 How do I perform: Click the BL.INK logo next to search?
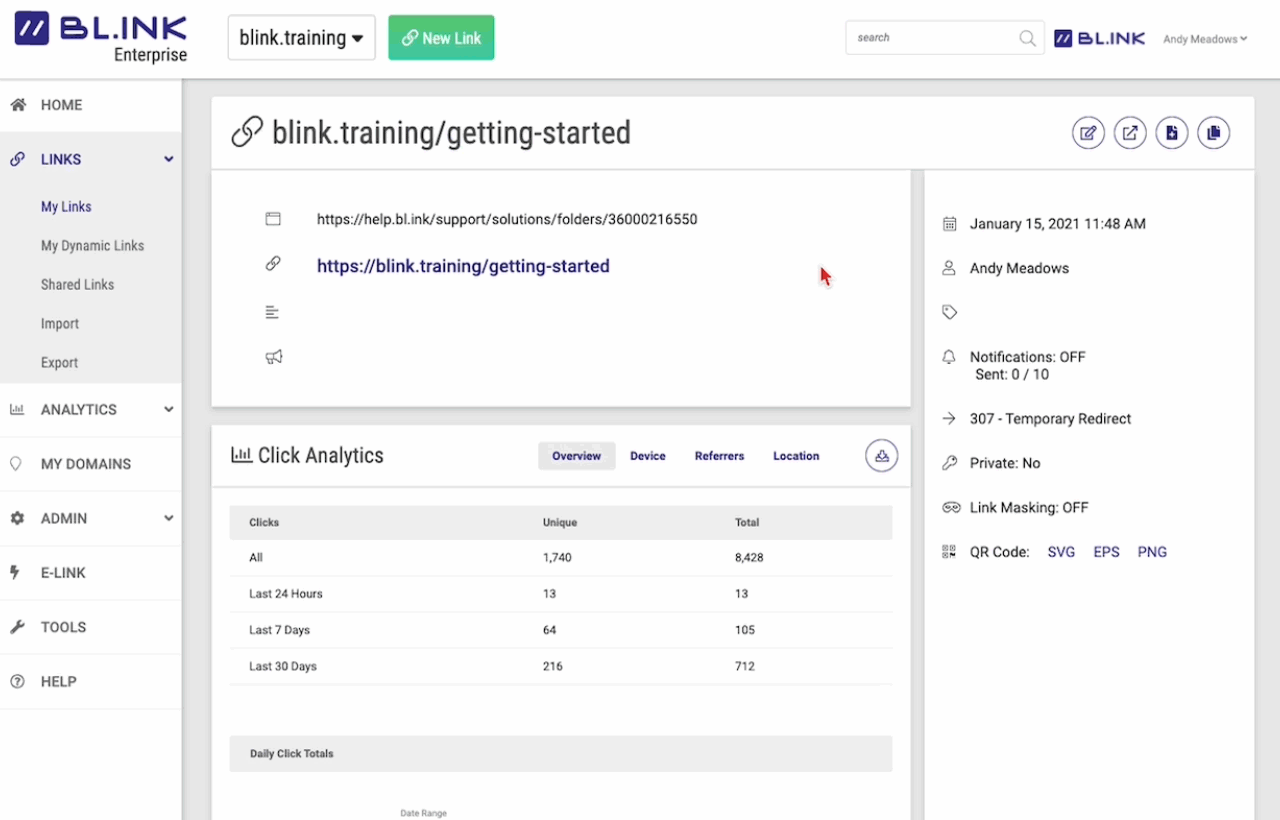pyautogui.click(x=1100, y=38)
